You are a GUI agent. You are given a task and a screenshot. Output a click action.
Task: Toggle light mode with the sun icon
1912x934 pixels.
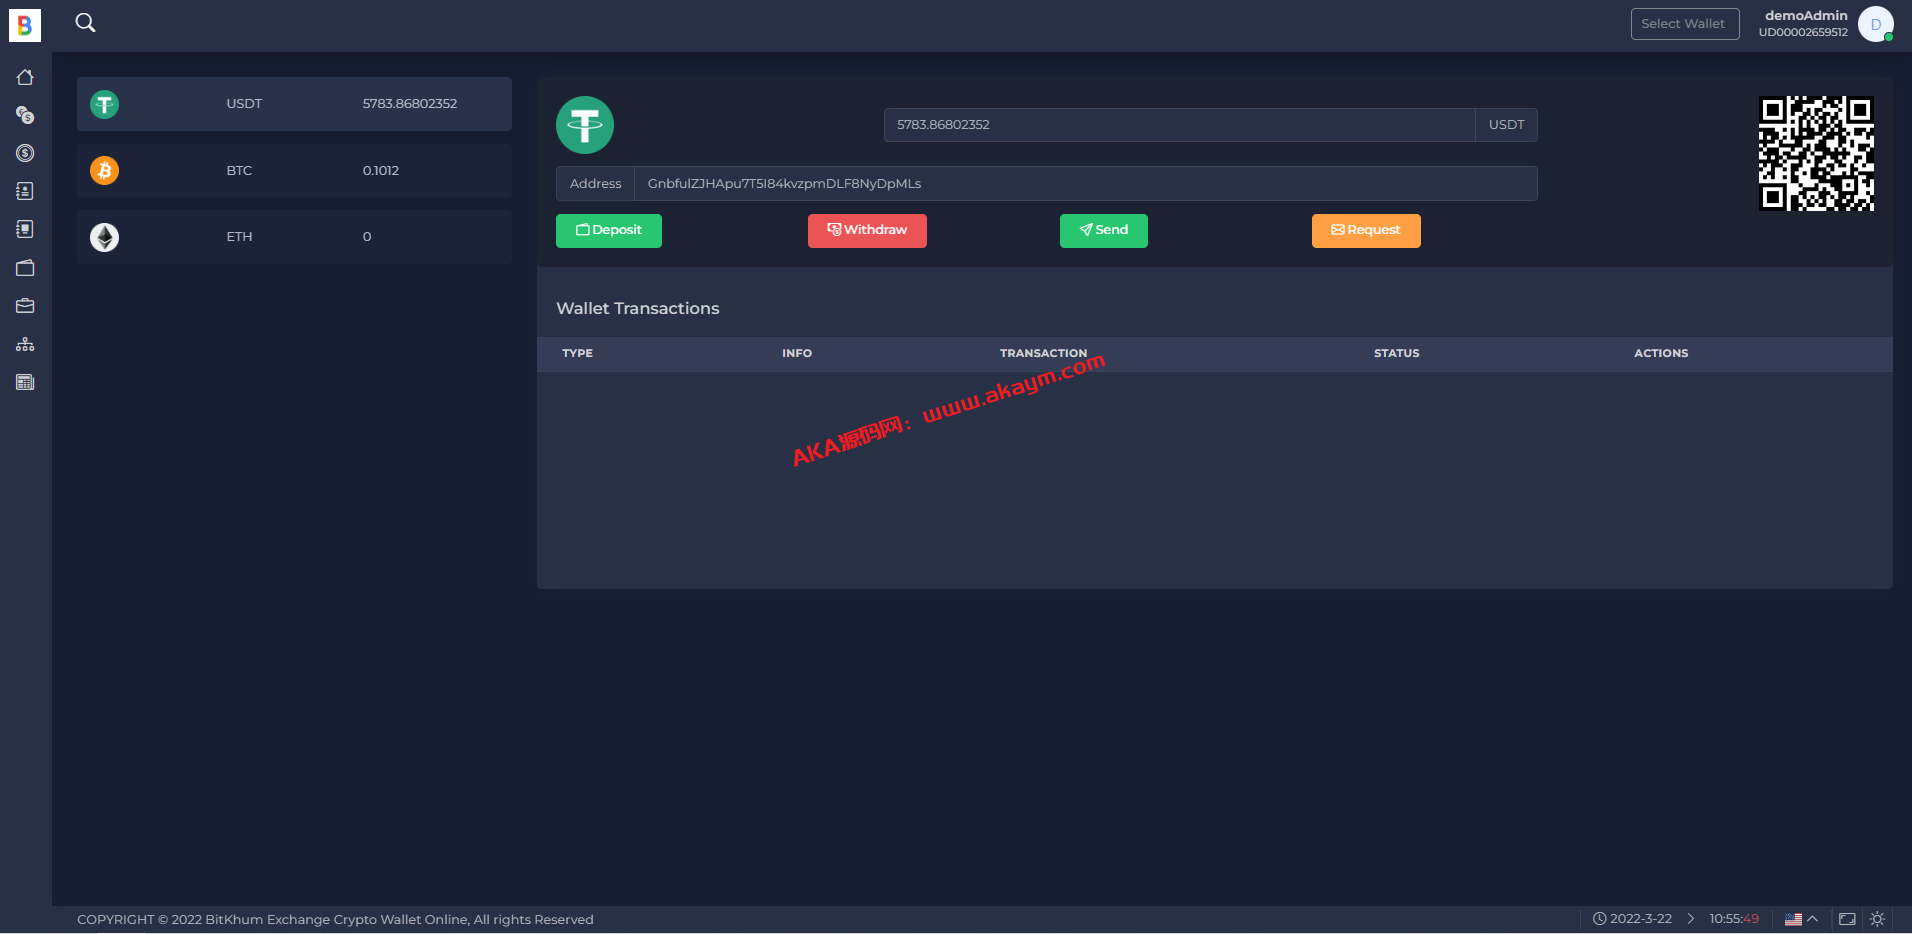click(x=1877, y=919)
